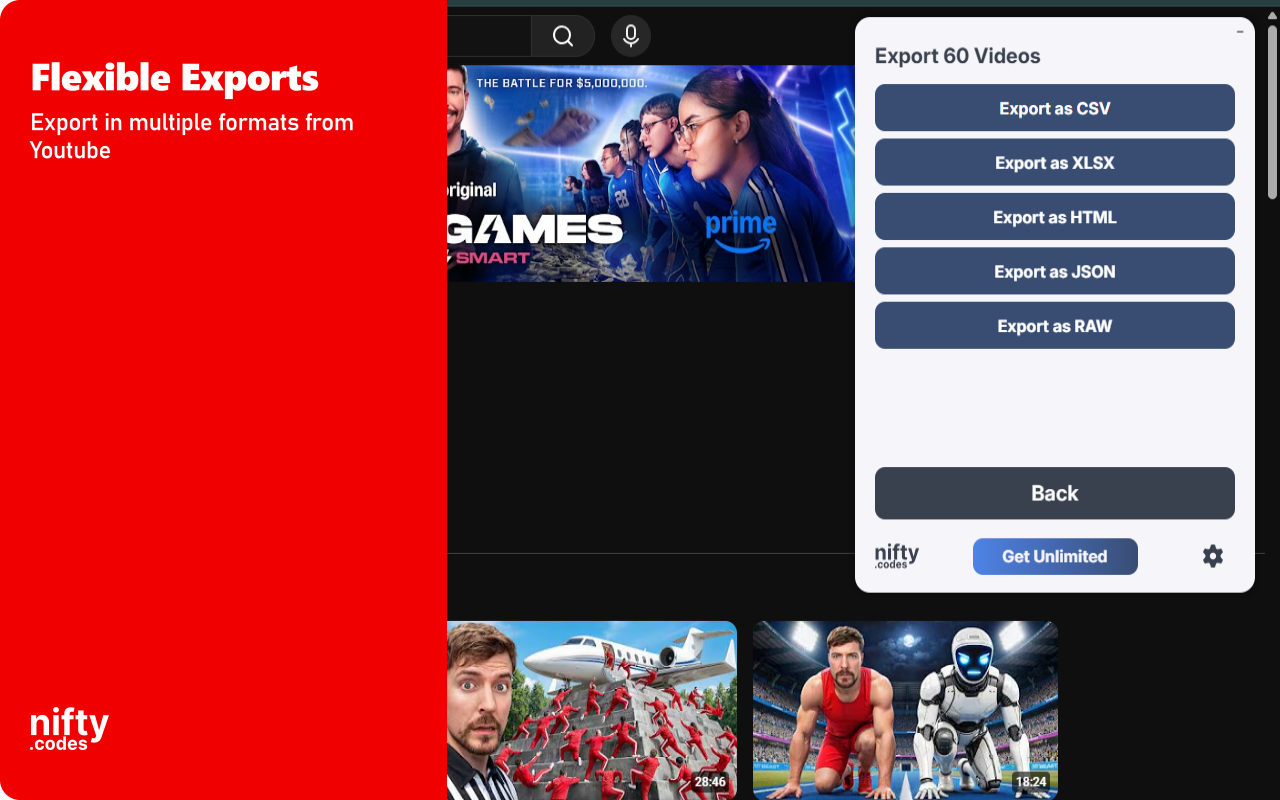Image resolution: width=1280 pixels, height=800 pixels.
Task: Open extension settings via the gear icon
Action: pyautogui.click(x=1212, y=556)
